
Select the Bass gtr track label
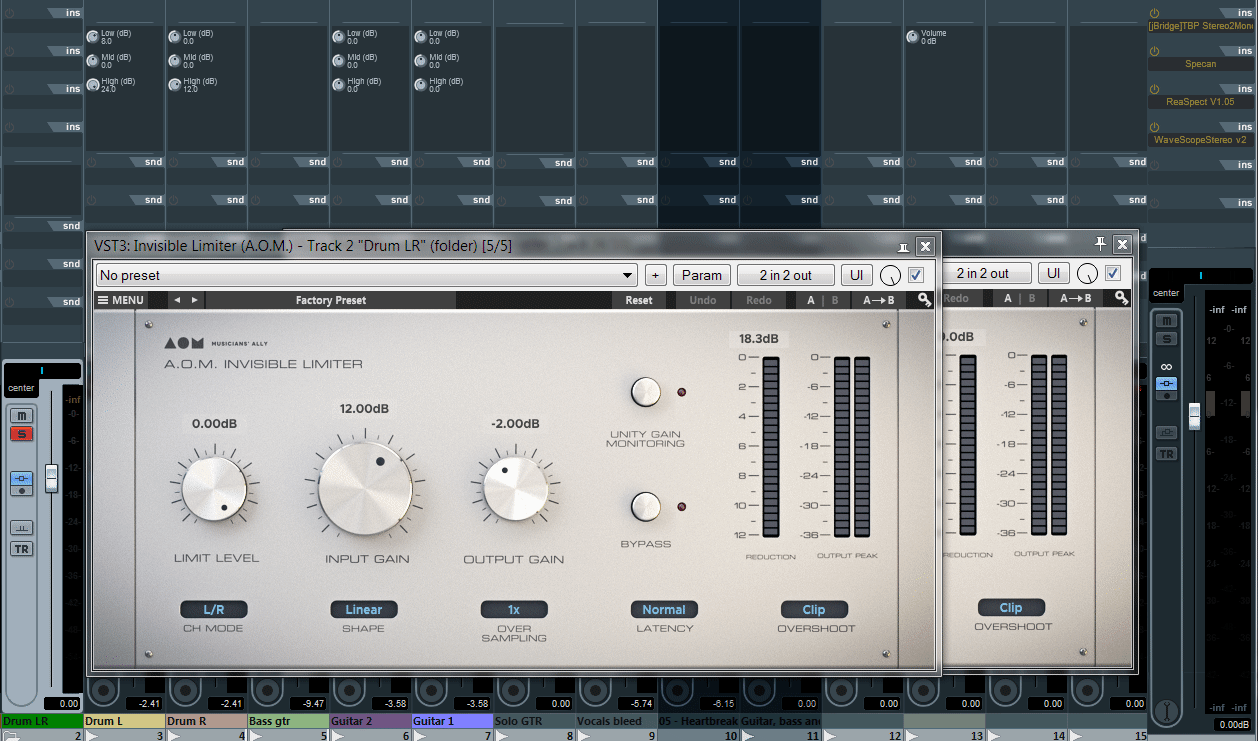(x=288, y=720)
